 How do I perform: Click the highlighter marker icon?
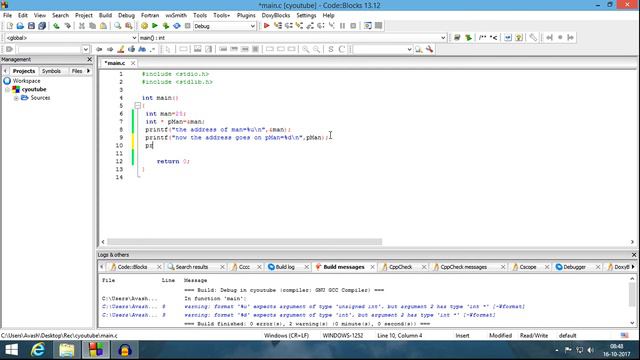point(120,49)
